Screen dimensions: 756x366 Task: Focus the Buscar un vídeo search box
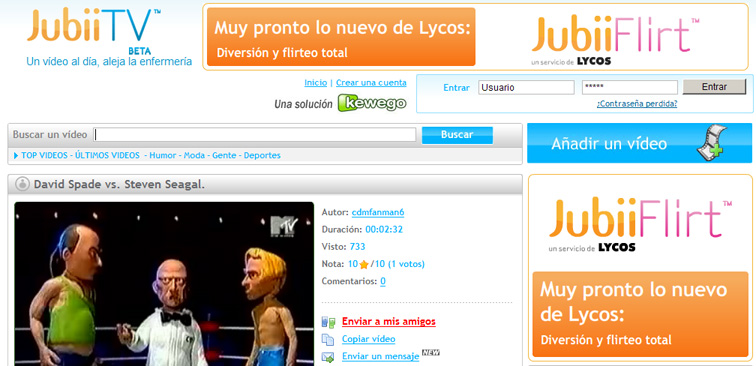pyautogui.click(x=255, y=135)
